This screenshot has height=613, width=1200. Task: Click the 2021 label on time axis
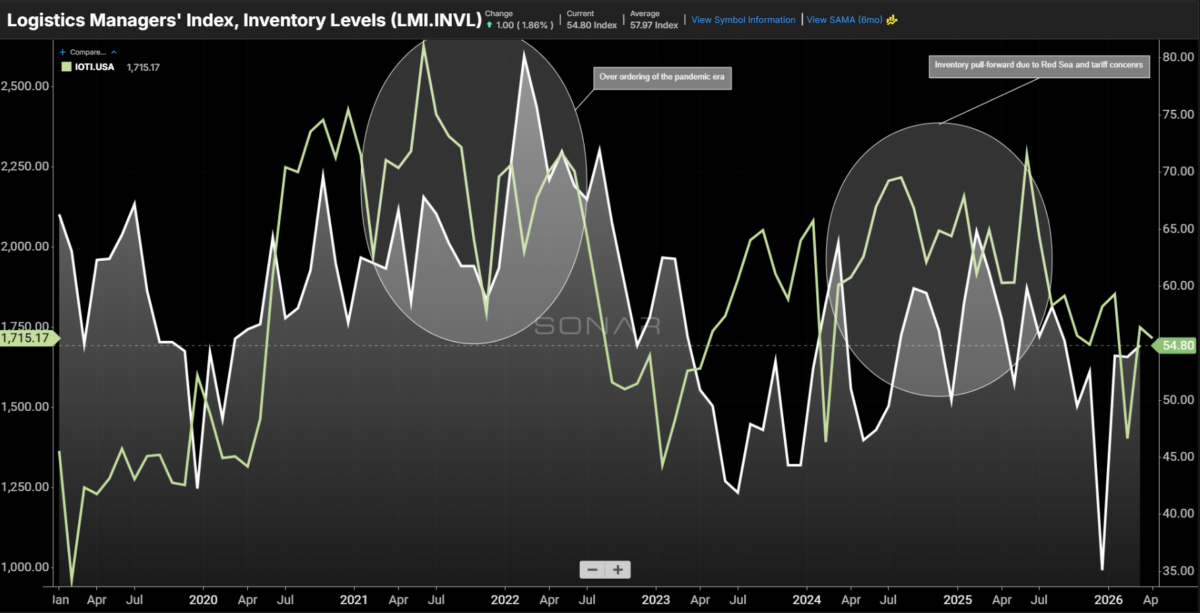point(355,601)
